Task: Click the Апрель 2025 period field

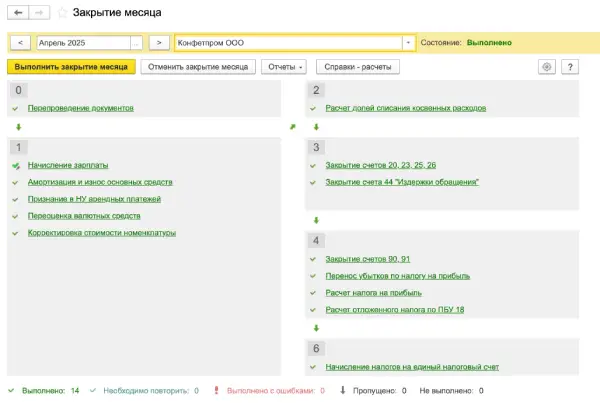Action: 82,43
